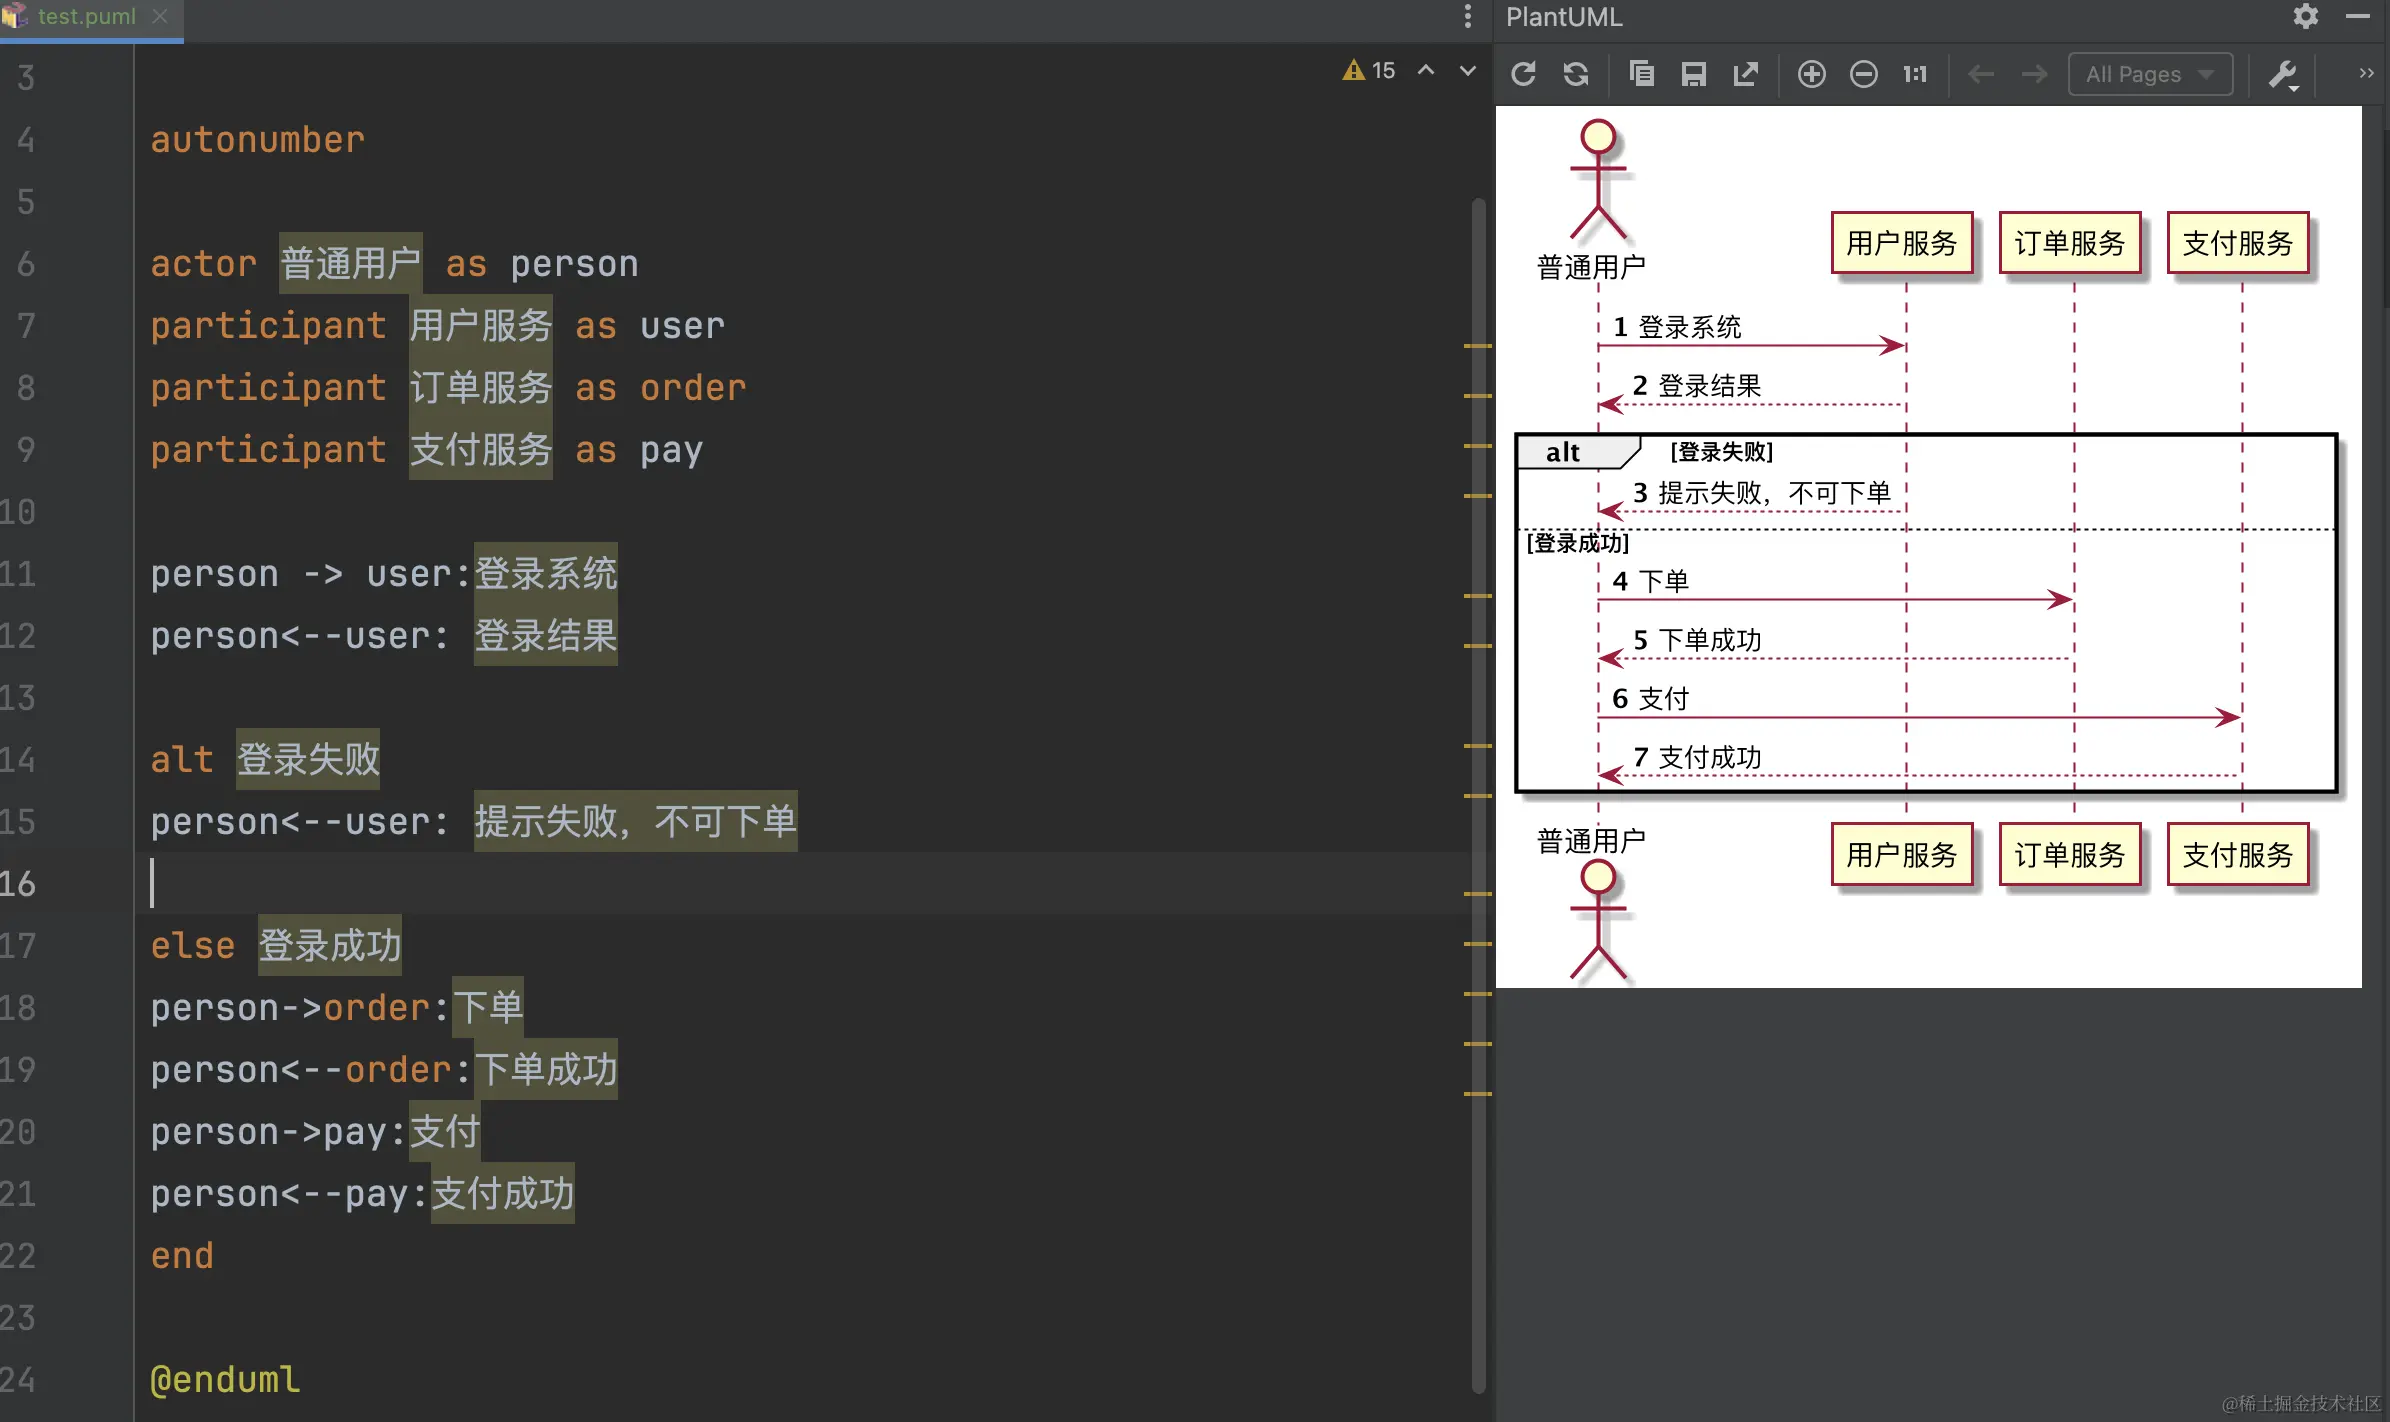
Task: Open editor tabs three-dot menu
Action: click(x=1467, y=17)
